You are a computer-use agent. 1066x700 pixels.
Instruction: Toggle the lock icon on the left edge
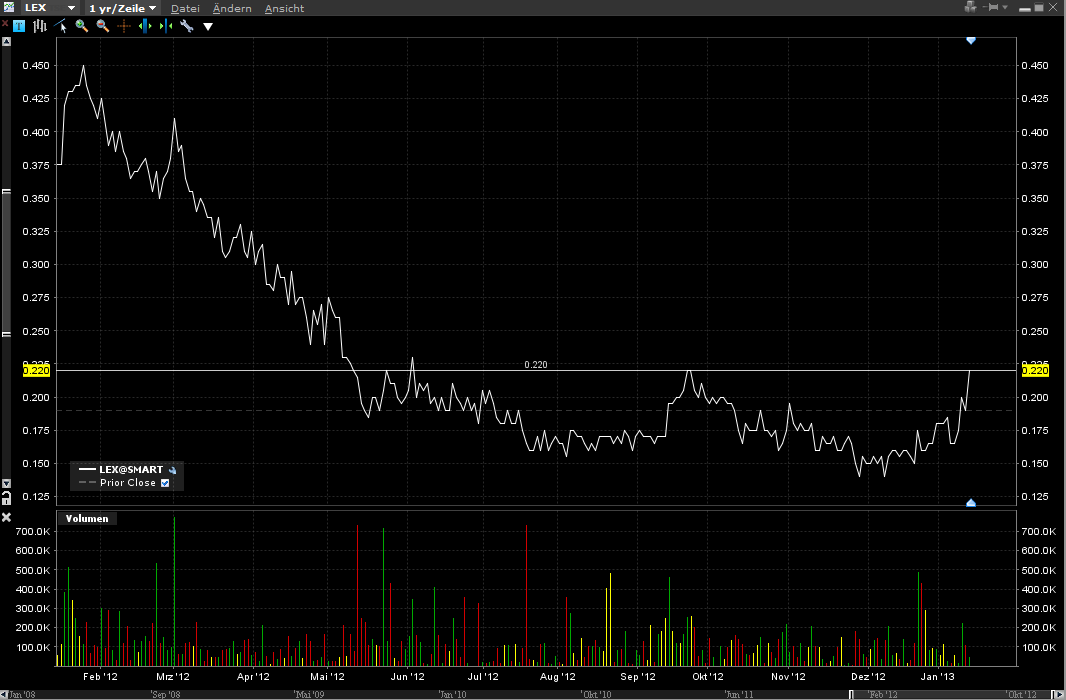pos(5,497)
